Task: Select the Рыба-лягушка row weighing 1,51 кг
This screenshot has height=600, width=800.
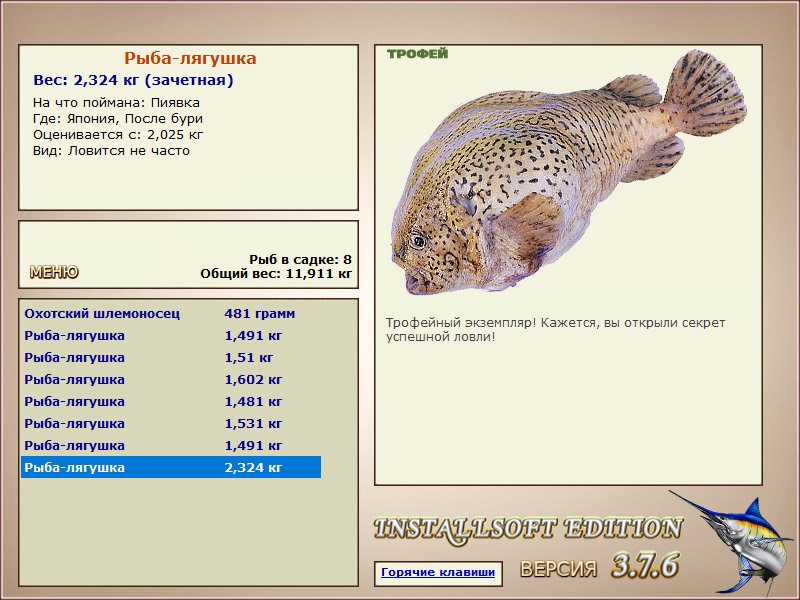Action: click(x=171, y=358)
